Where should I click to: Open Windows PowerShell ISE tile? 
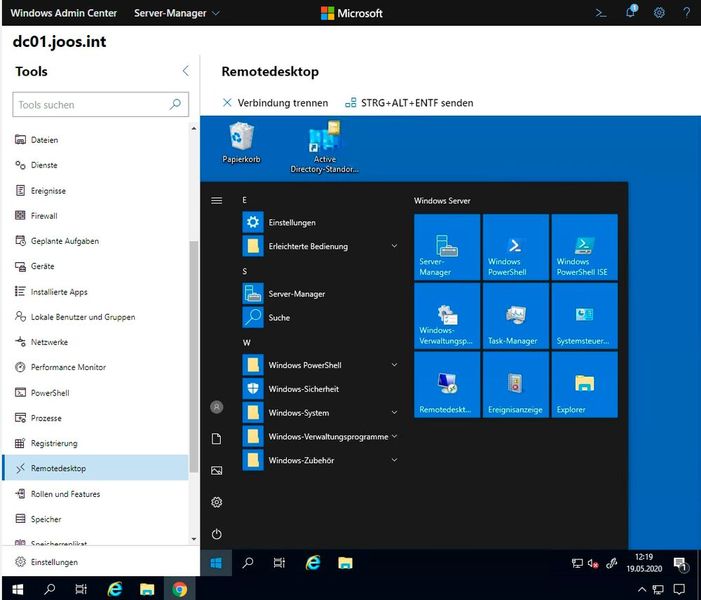585,247
